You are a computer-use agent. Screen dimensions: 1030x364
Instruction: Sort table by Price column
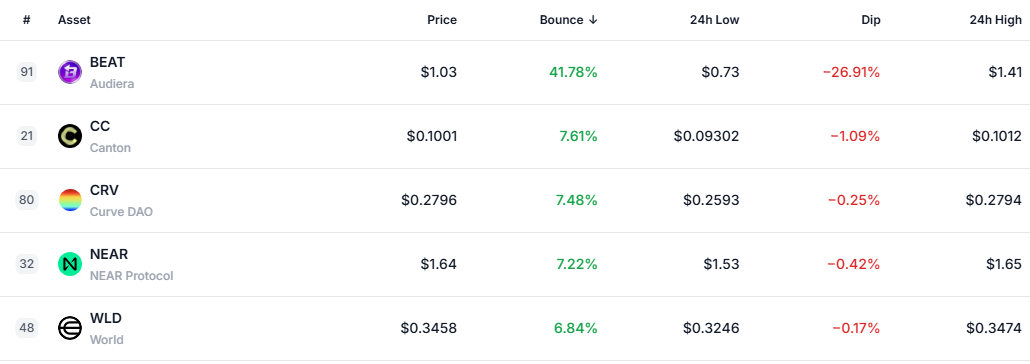(x=442, y=20)
